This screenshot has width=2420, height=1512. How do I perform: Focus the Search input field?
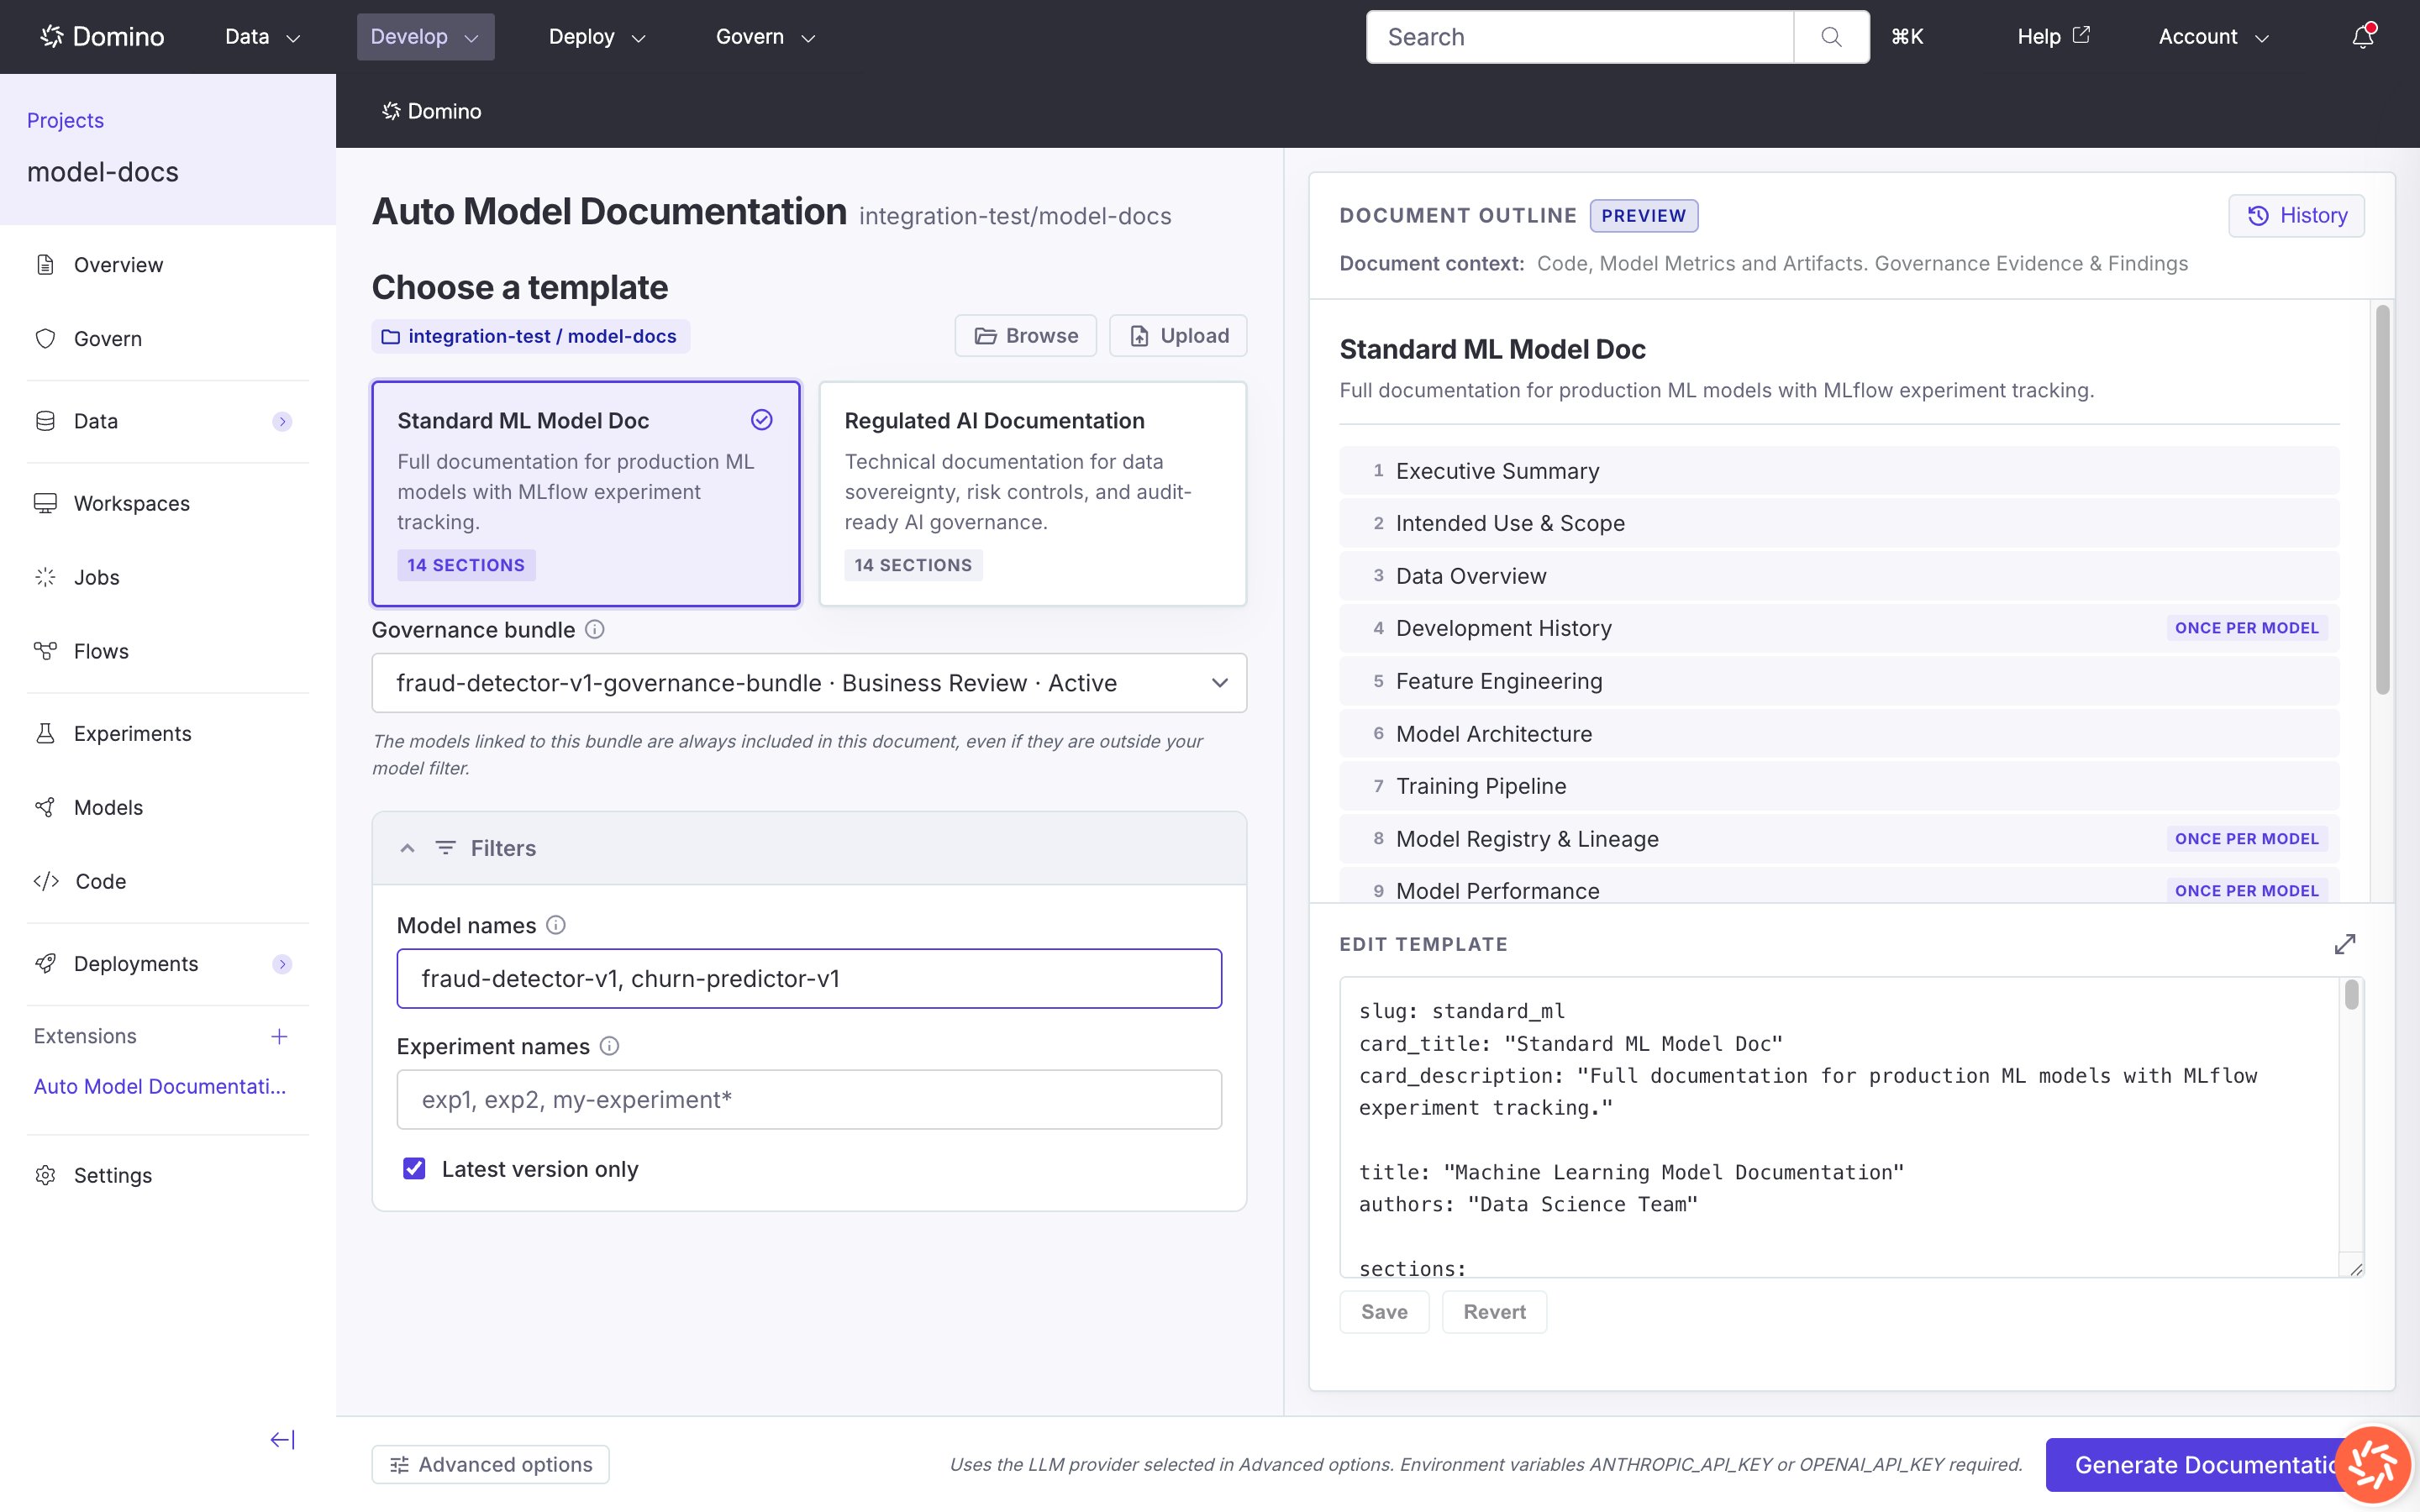pyautogui.click(x=1580, y=37)
